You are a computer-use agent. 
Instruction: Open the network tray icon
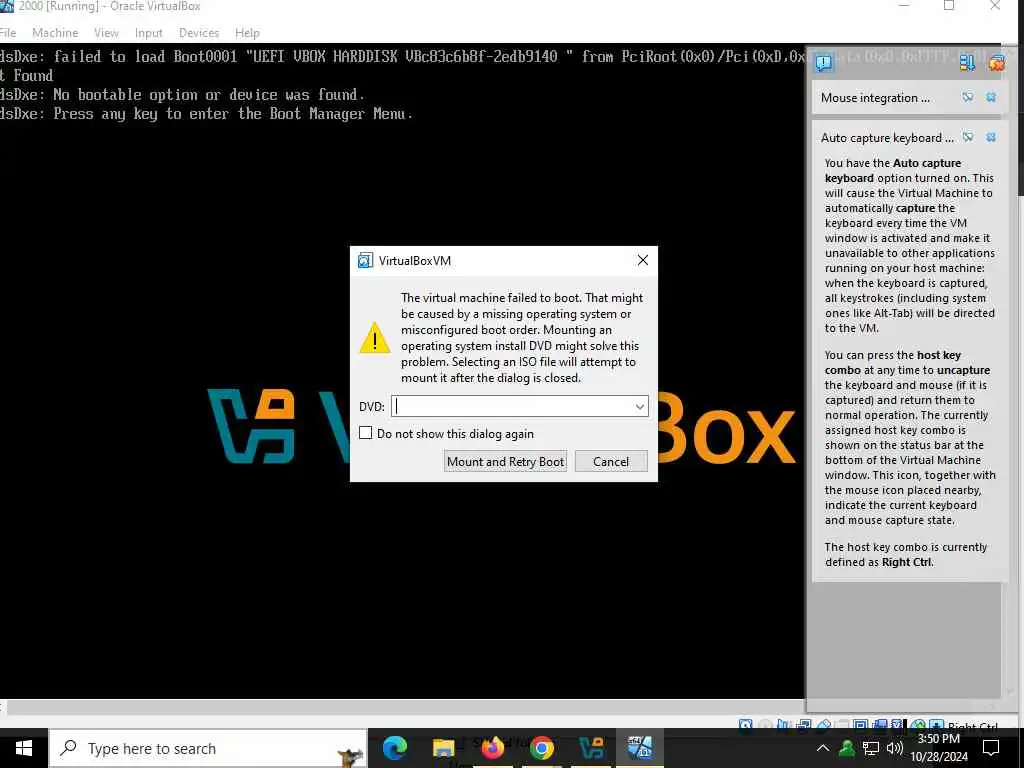point(871,748)
